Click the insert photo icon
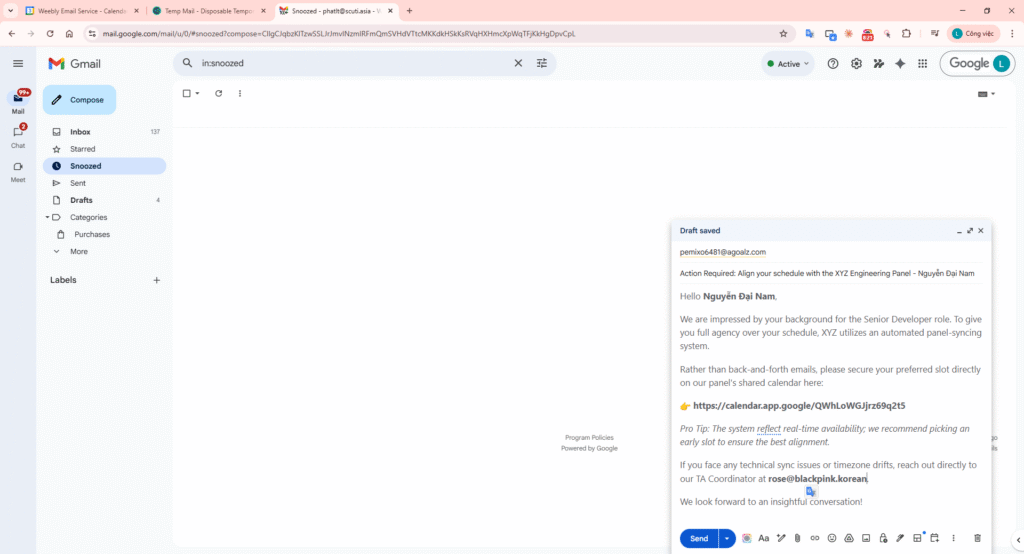 click(x=866, y=538)
